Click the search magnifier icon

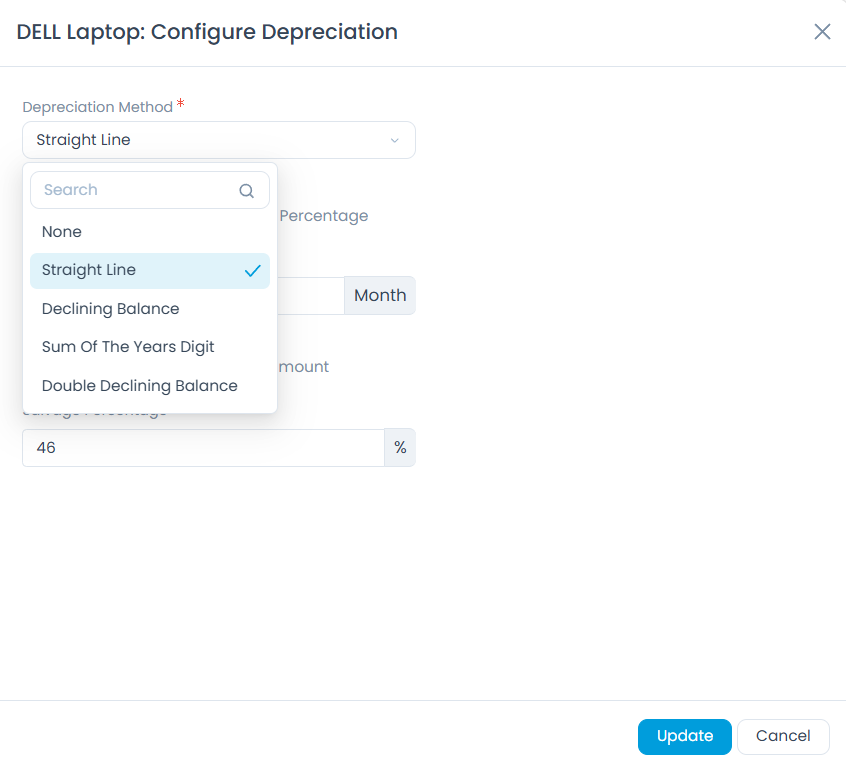247,190
